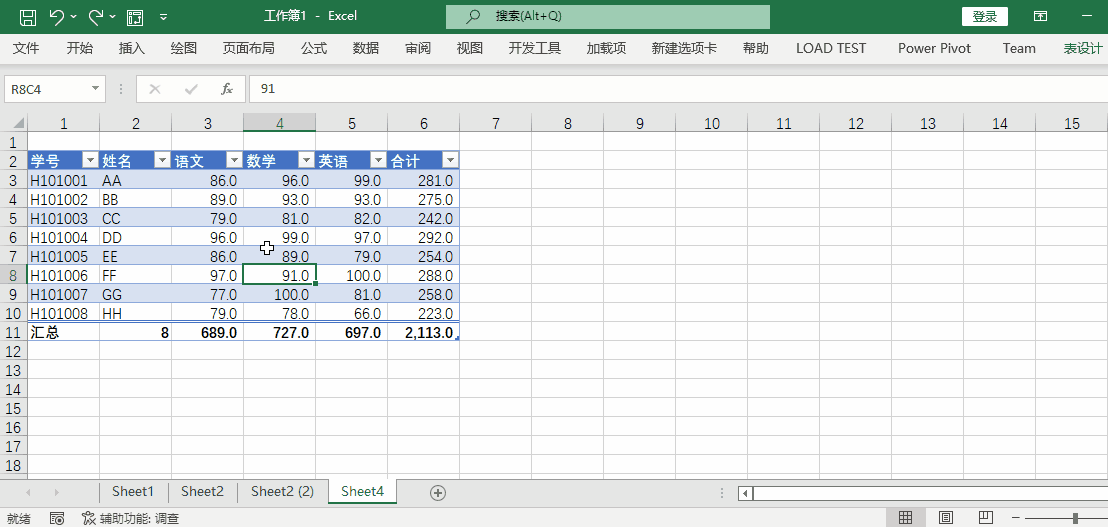Switch to the 开始 ribbon tab

79,48
